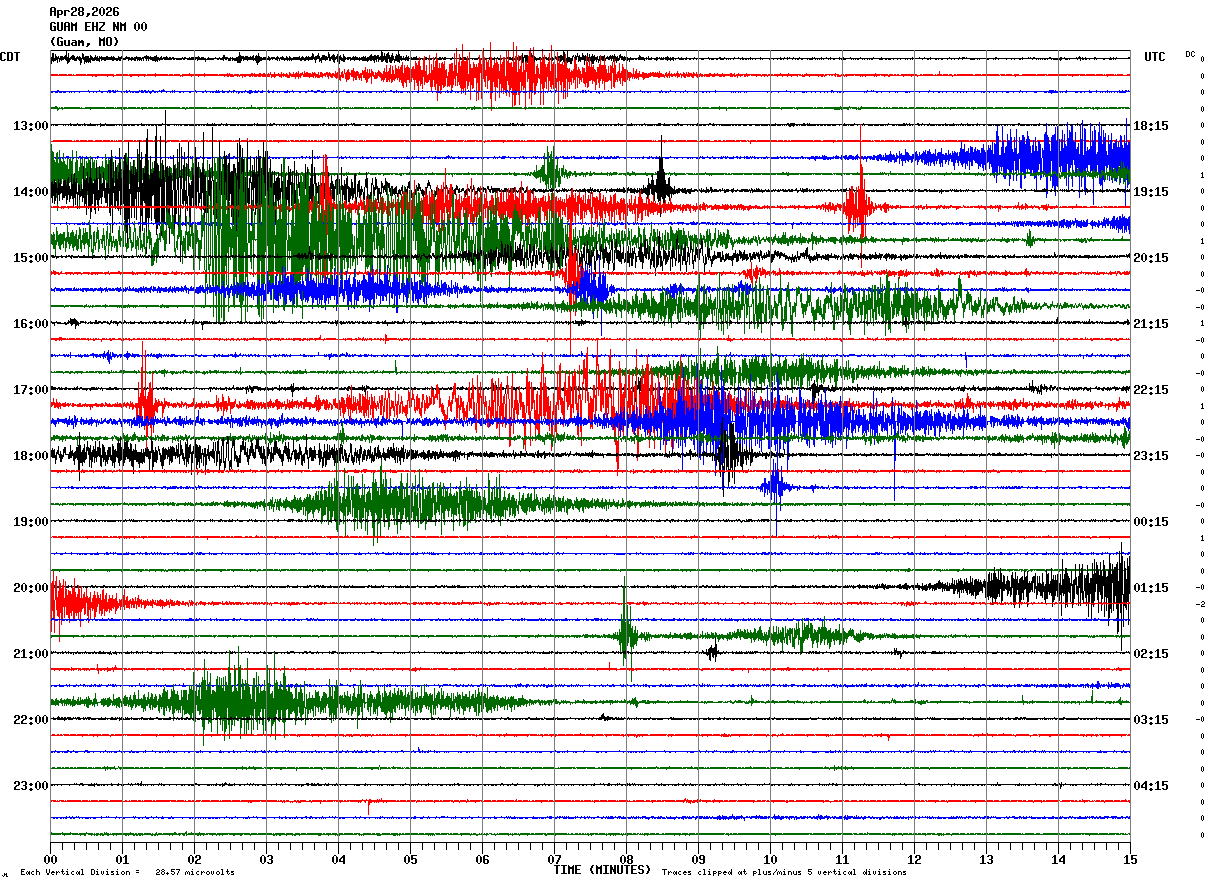Screen dimensions: 1210x886
Task: Click the 00:15 UTC time label
Action: (1151, 522)
